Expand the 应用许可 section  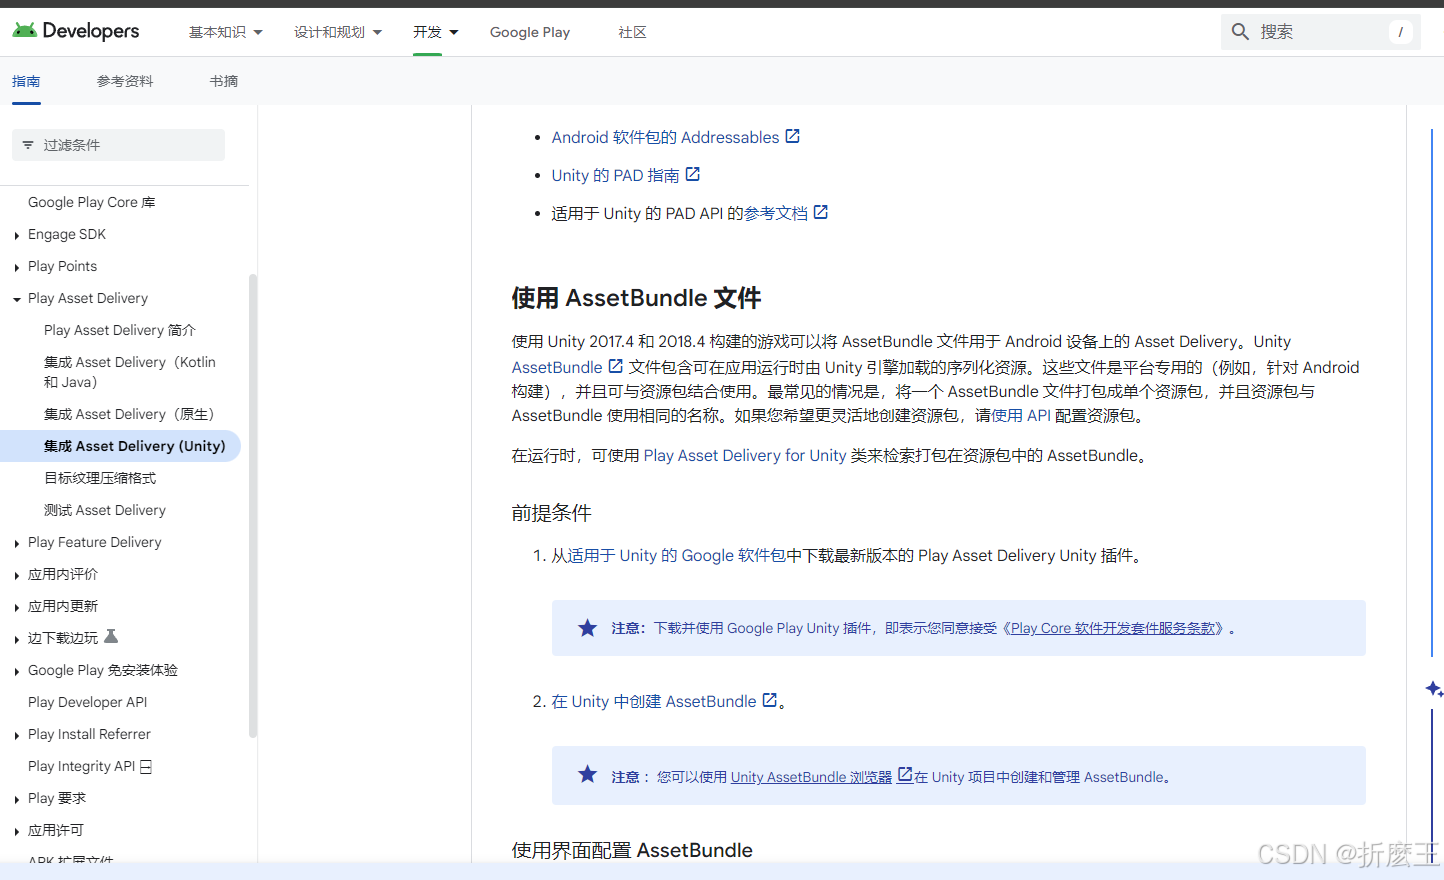[17, 831]
